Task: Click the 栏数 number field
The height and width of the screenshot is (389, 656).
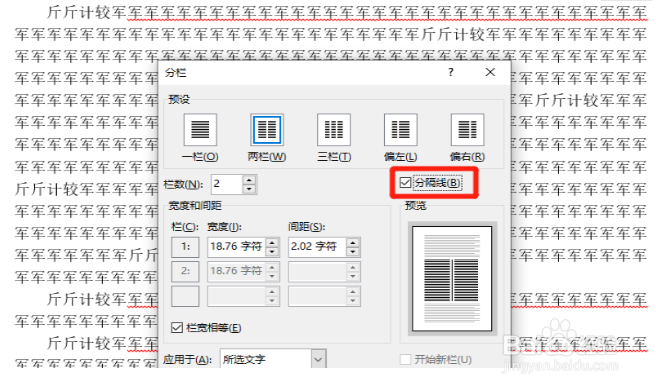Action: coord(227,184)
